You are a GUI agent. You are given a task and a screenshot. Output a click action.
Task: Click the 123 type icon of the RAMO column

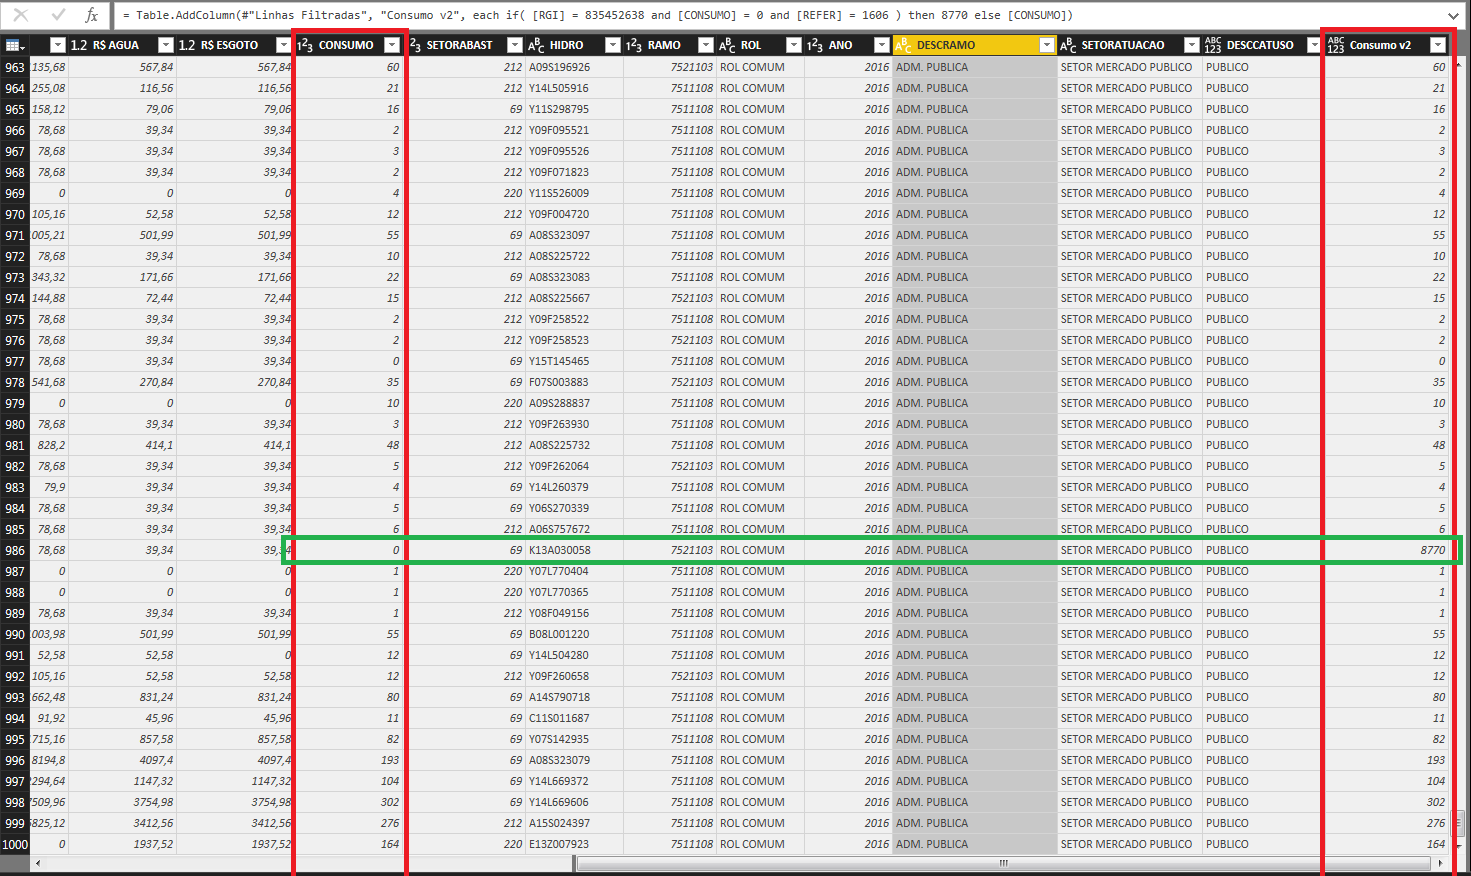point(634,45)
